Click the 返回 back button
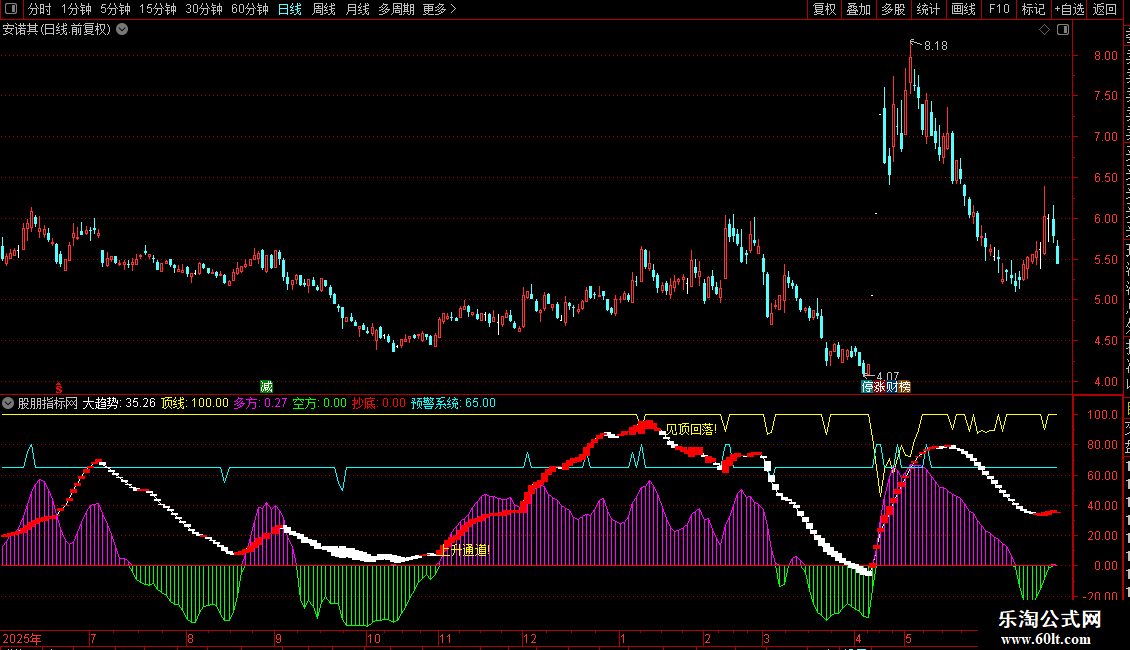 tap(1105, 9)
